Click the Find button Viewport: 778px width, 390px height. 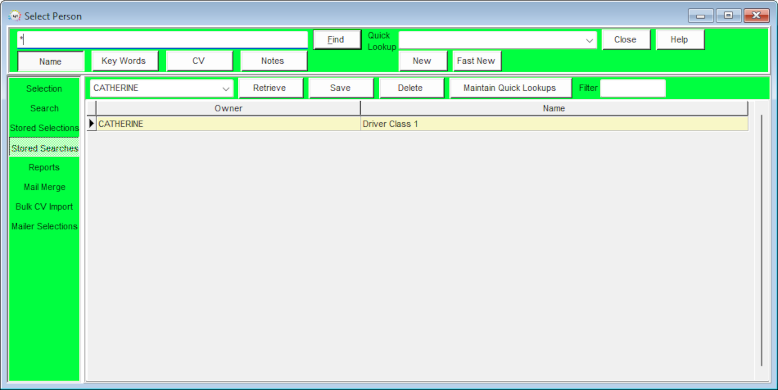coord(336,40)
